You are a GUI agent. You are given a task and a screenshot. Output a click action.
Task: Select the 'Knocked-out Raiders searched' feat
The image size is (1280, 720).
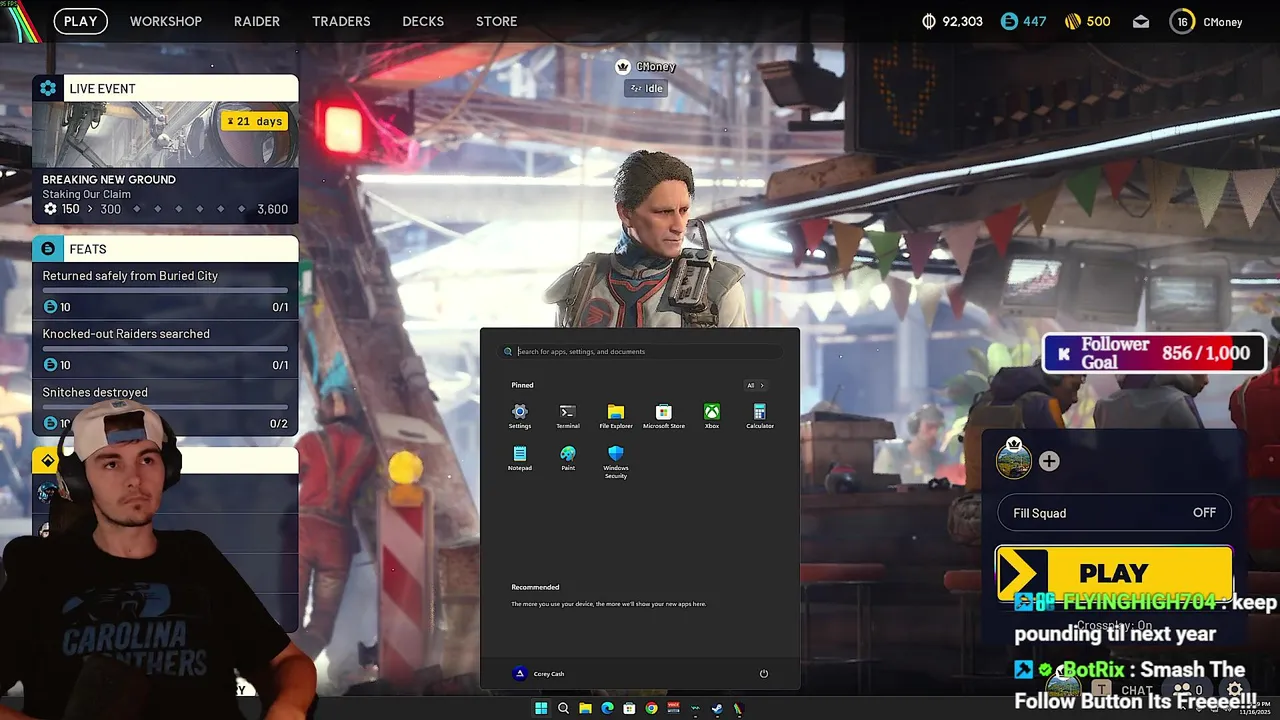pyautogui.click(x=165, y=349)
